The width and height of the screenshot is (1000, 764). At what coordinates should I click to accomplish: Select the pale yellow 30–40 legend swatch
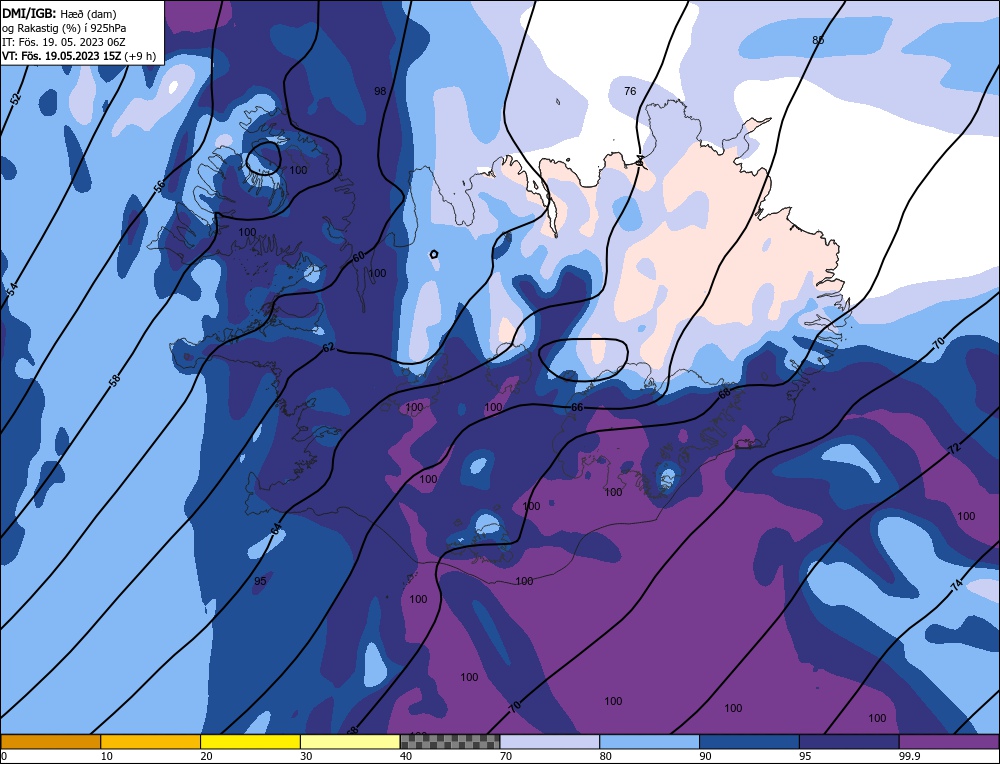[x=350, y=742]
